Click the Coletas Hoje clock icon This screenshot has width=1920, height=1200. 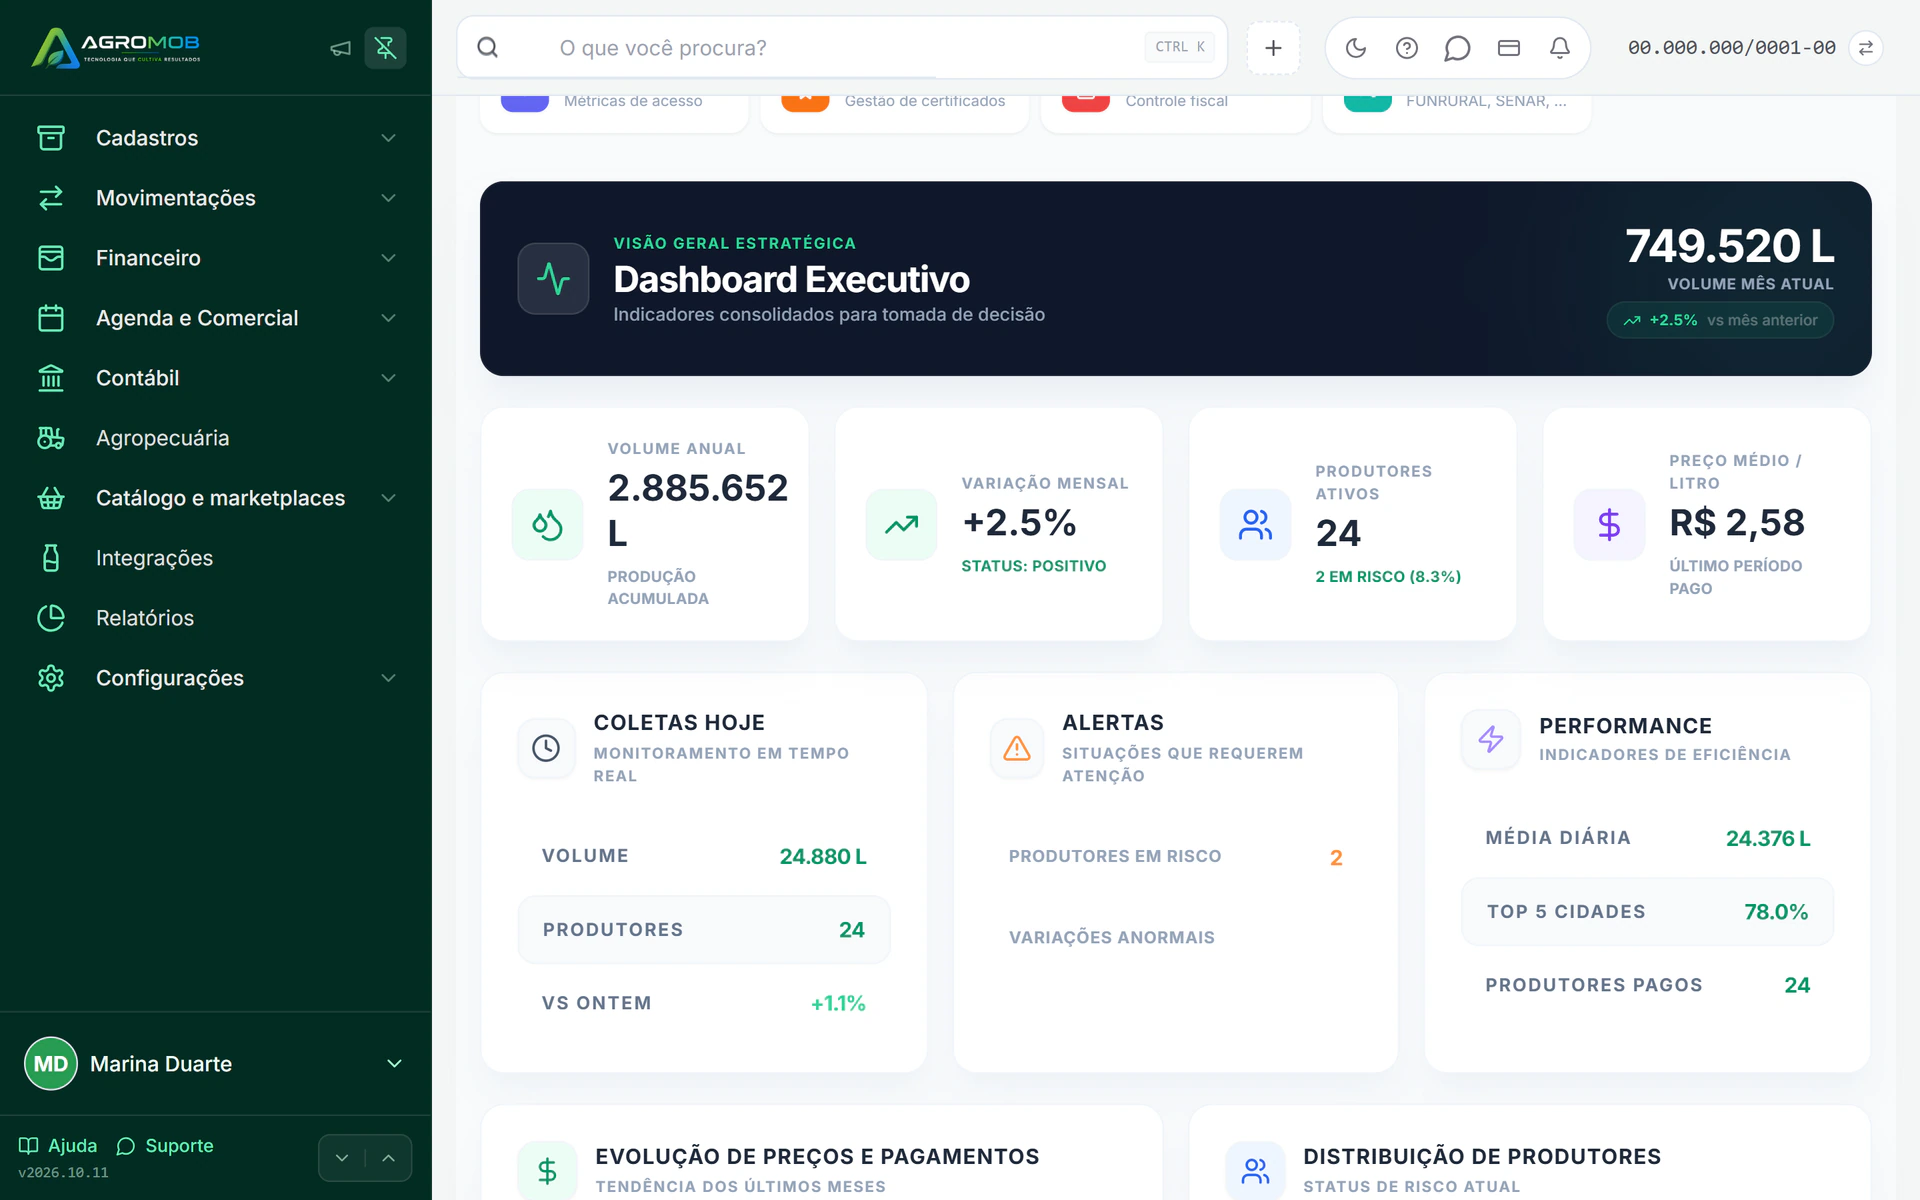[546, 748]
